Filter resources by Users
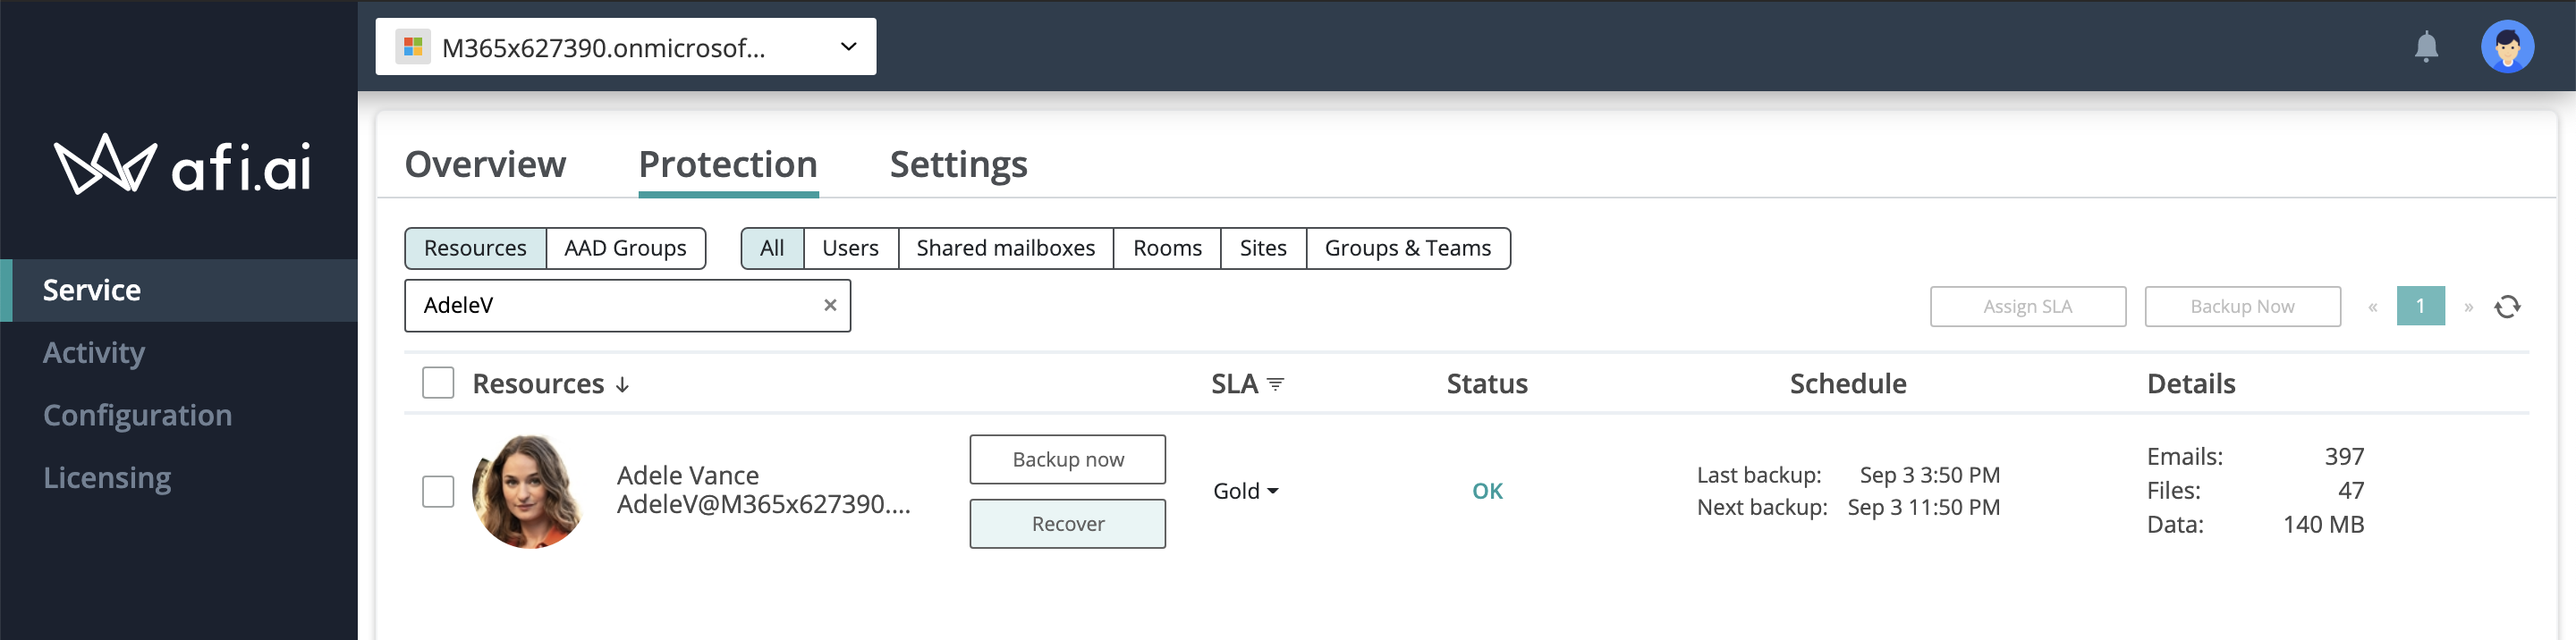 (x=850, y=248)
